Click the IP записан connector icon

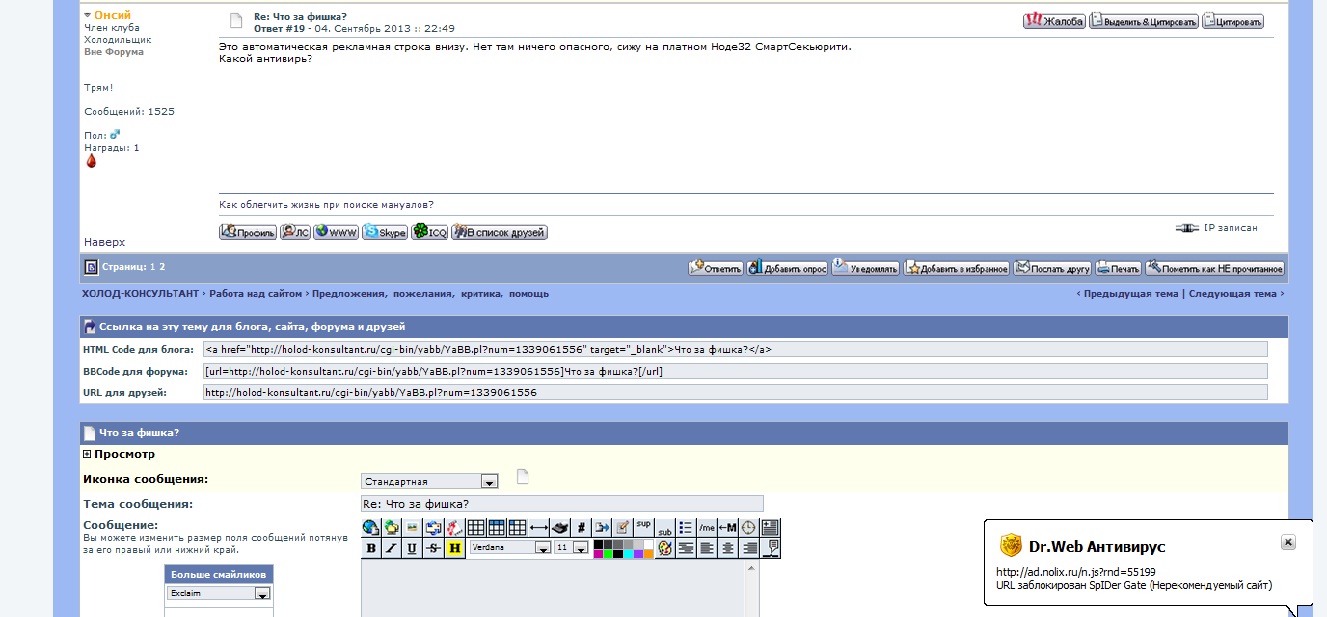(x=1187, y=228)
